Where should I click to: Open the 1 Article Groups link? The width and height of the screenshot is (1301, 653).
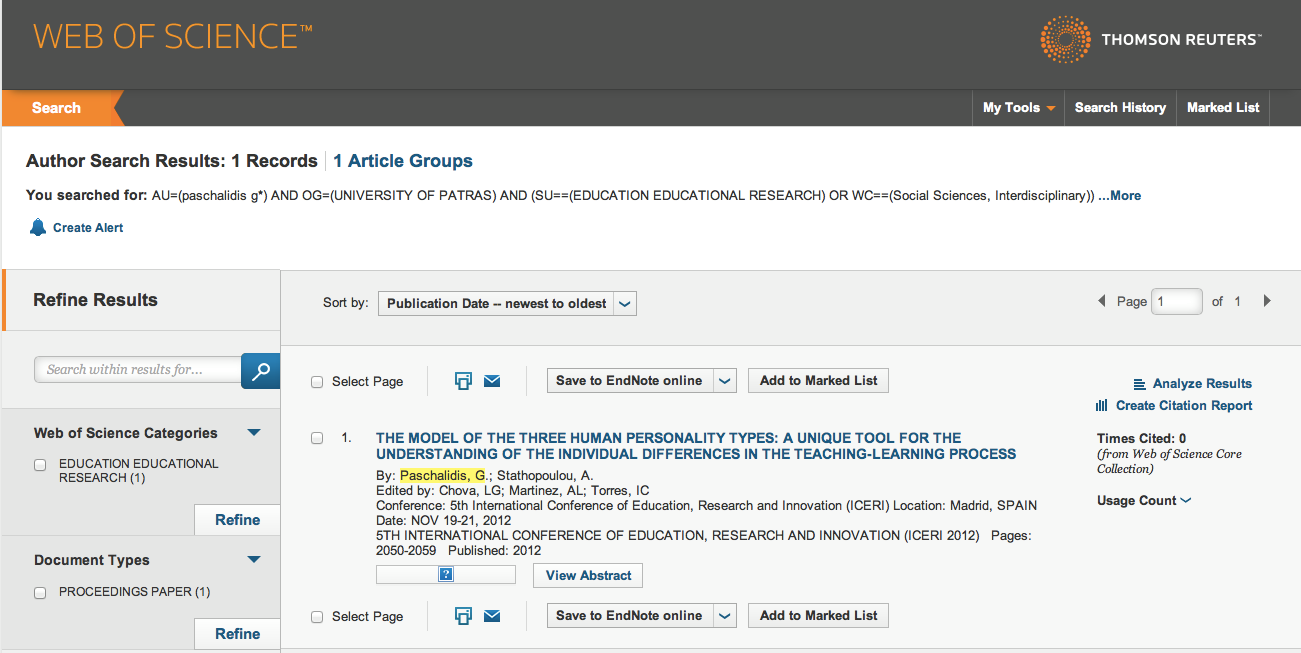click(403, 161)
